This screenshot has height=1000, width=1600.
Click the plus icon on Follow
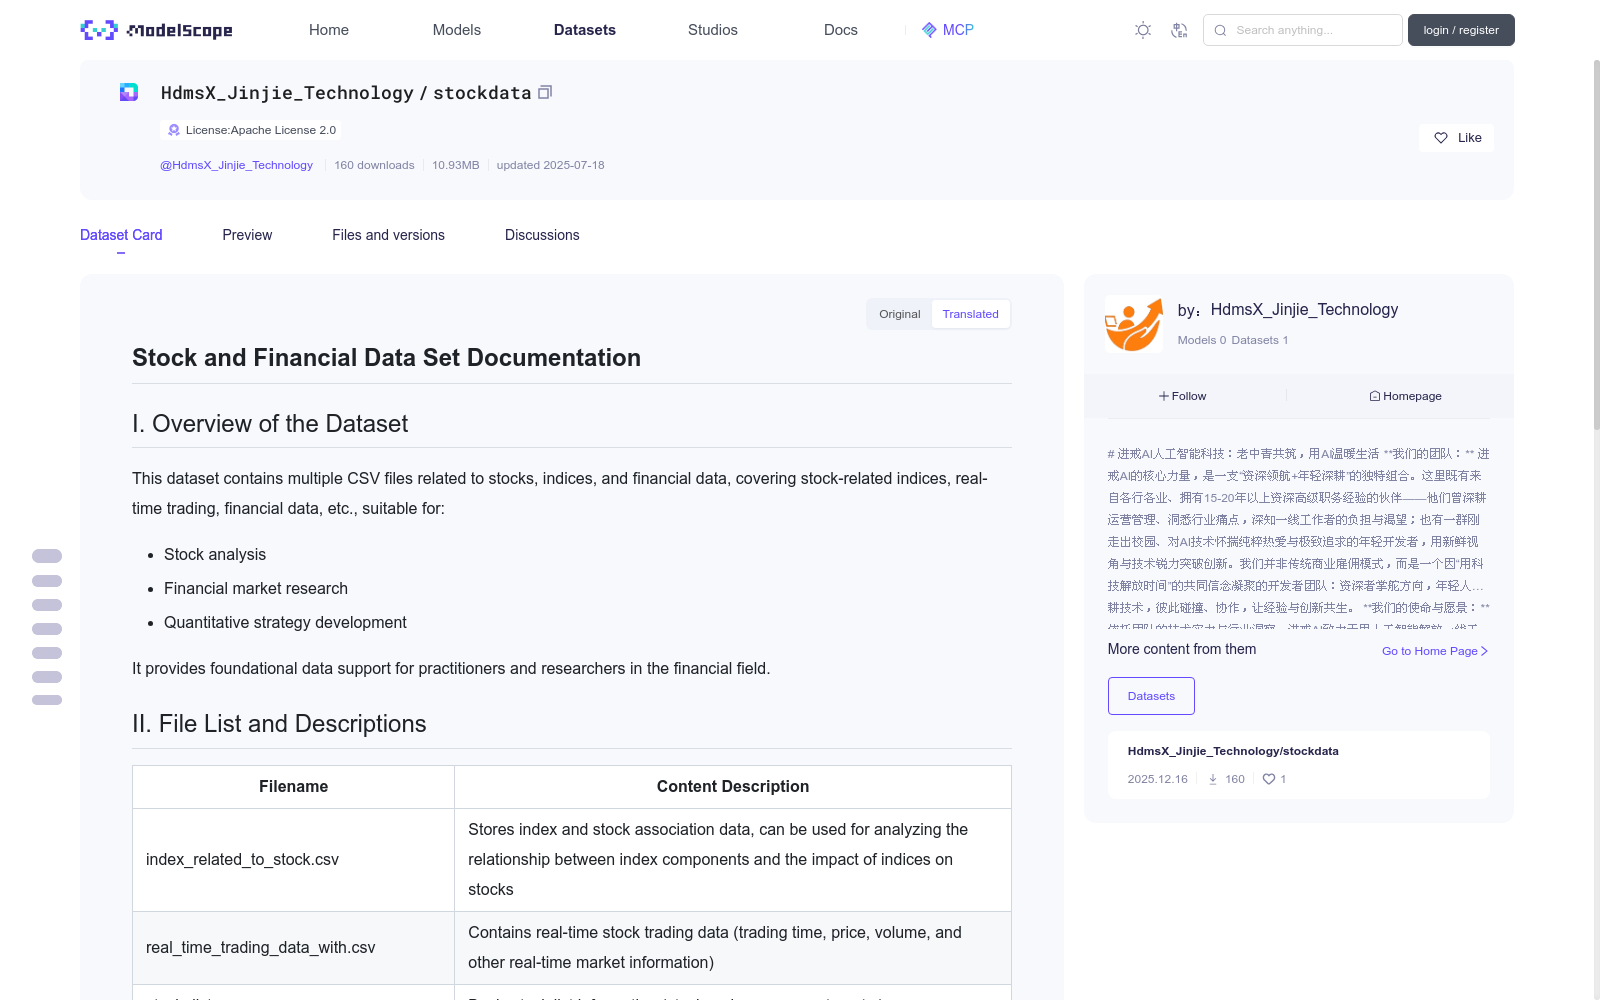[x=1164, y=396]
